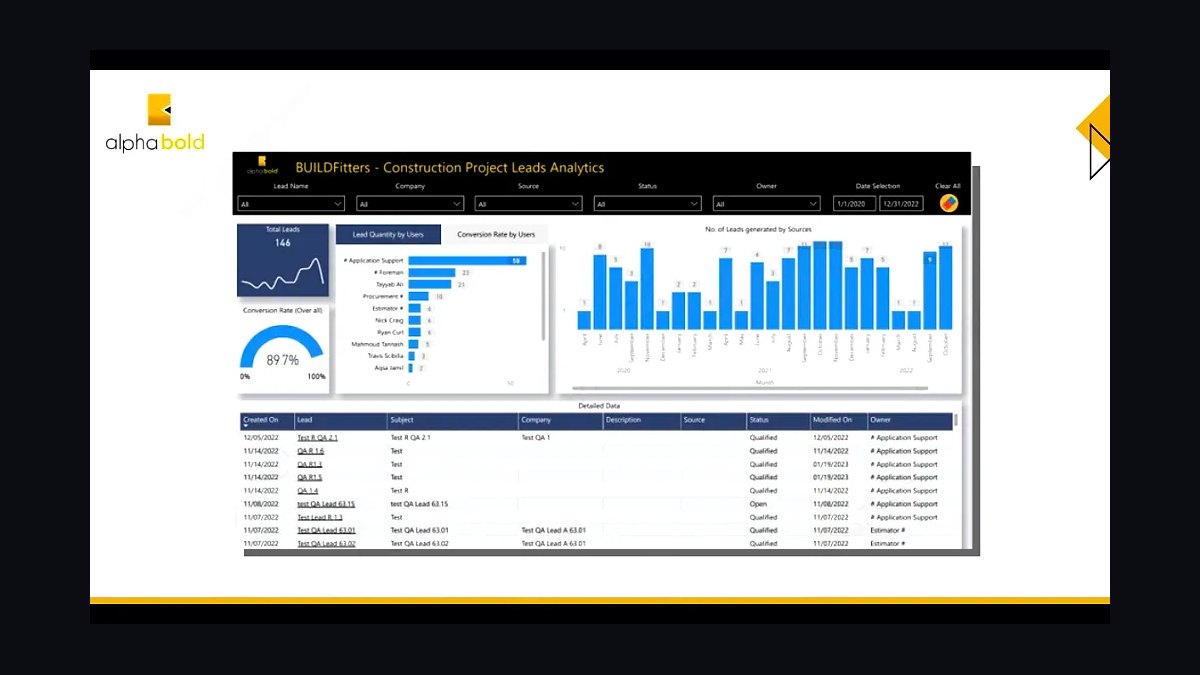The height and width of the screenshot is (675, 1200).
Task: Click the Test R QA 2.1 subject cell
Action: (x=410, y=438)
